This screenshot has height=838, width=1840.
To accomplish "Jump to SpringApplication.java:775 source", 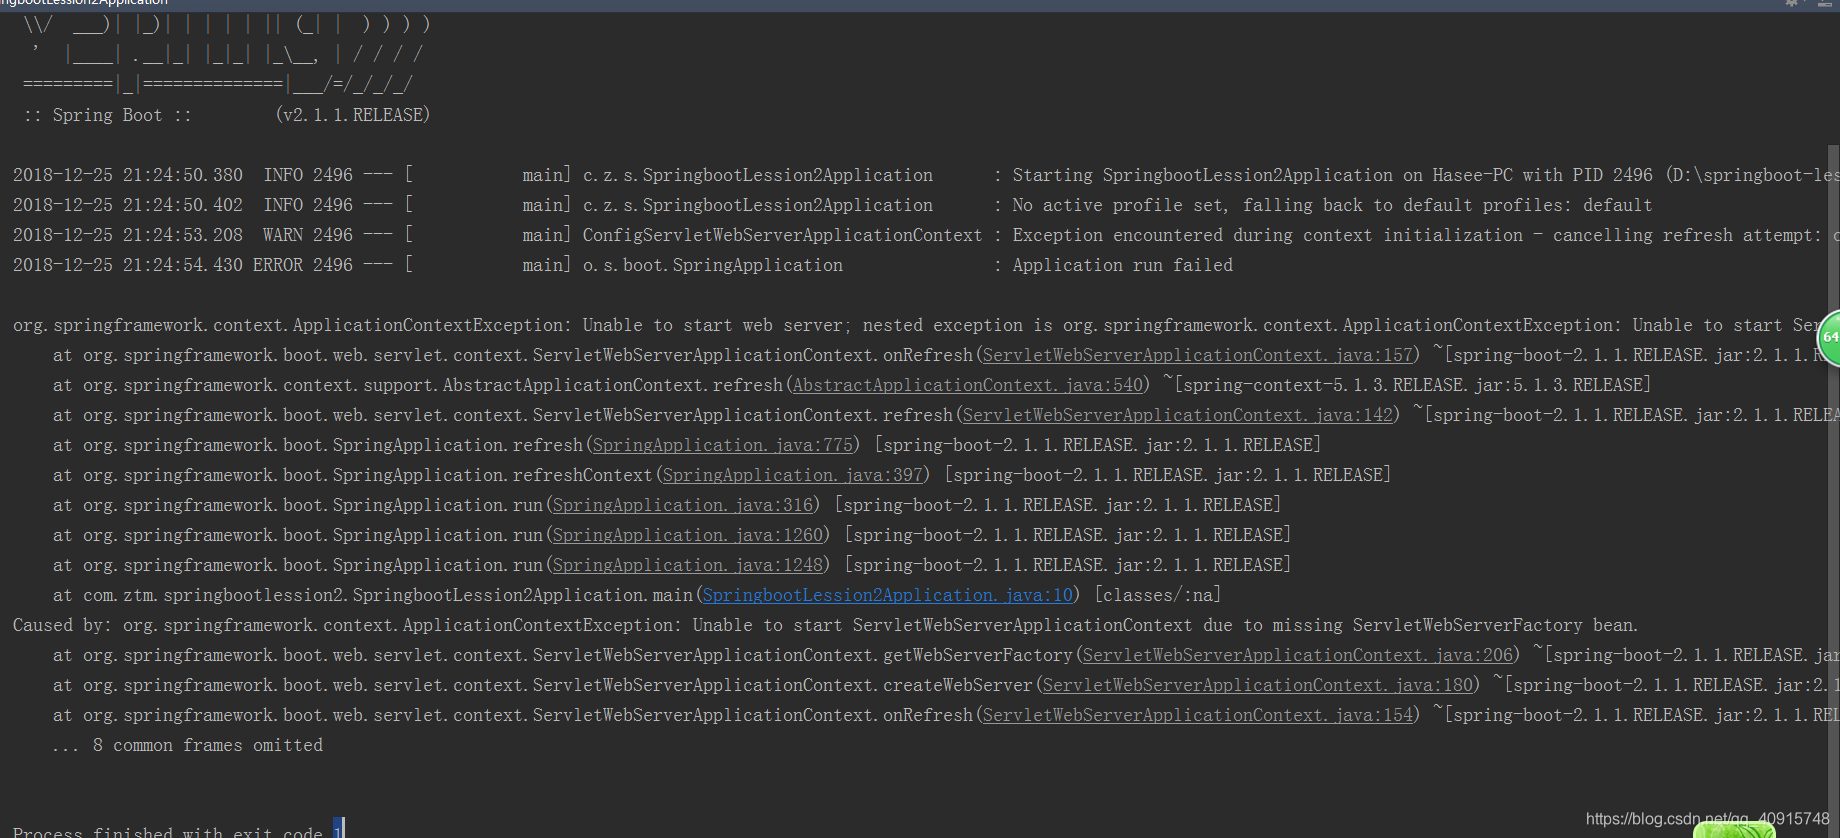I will pos(722,445).
